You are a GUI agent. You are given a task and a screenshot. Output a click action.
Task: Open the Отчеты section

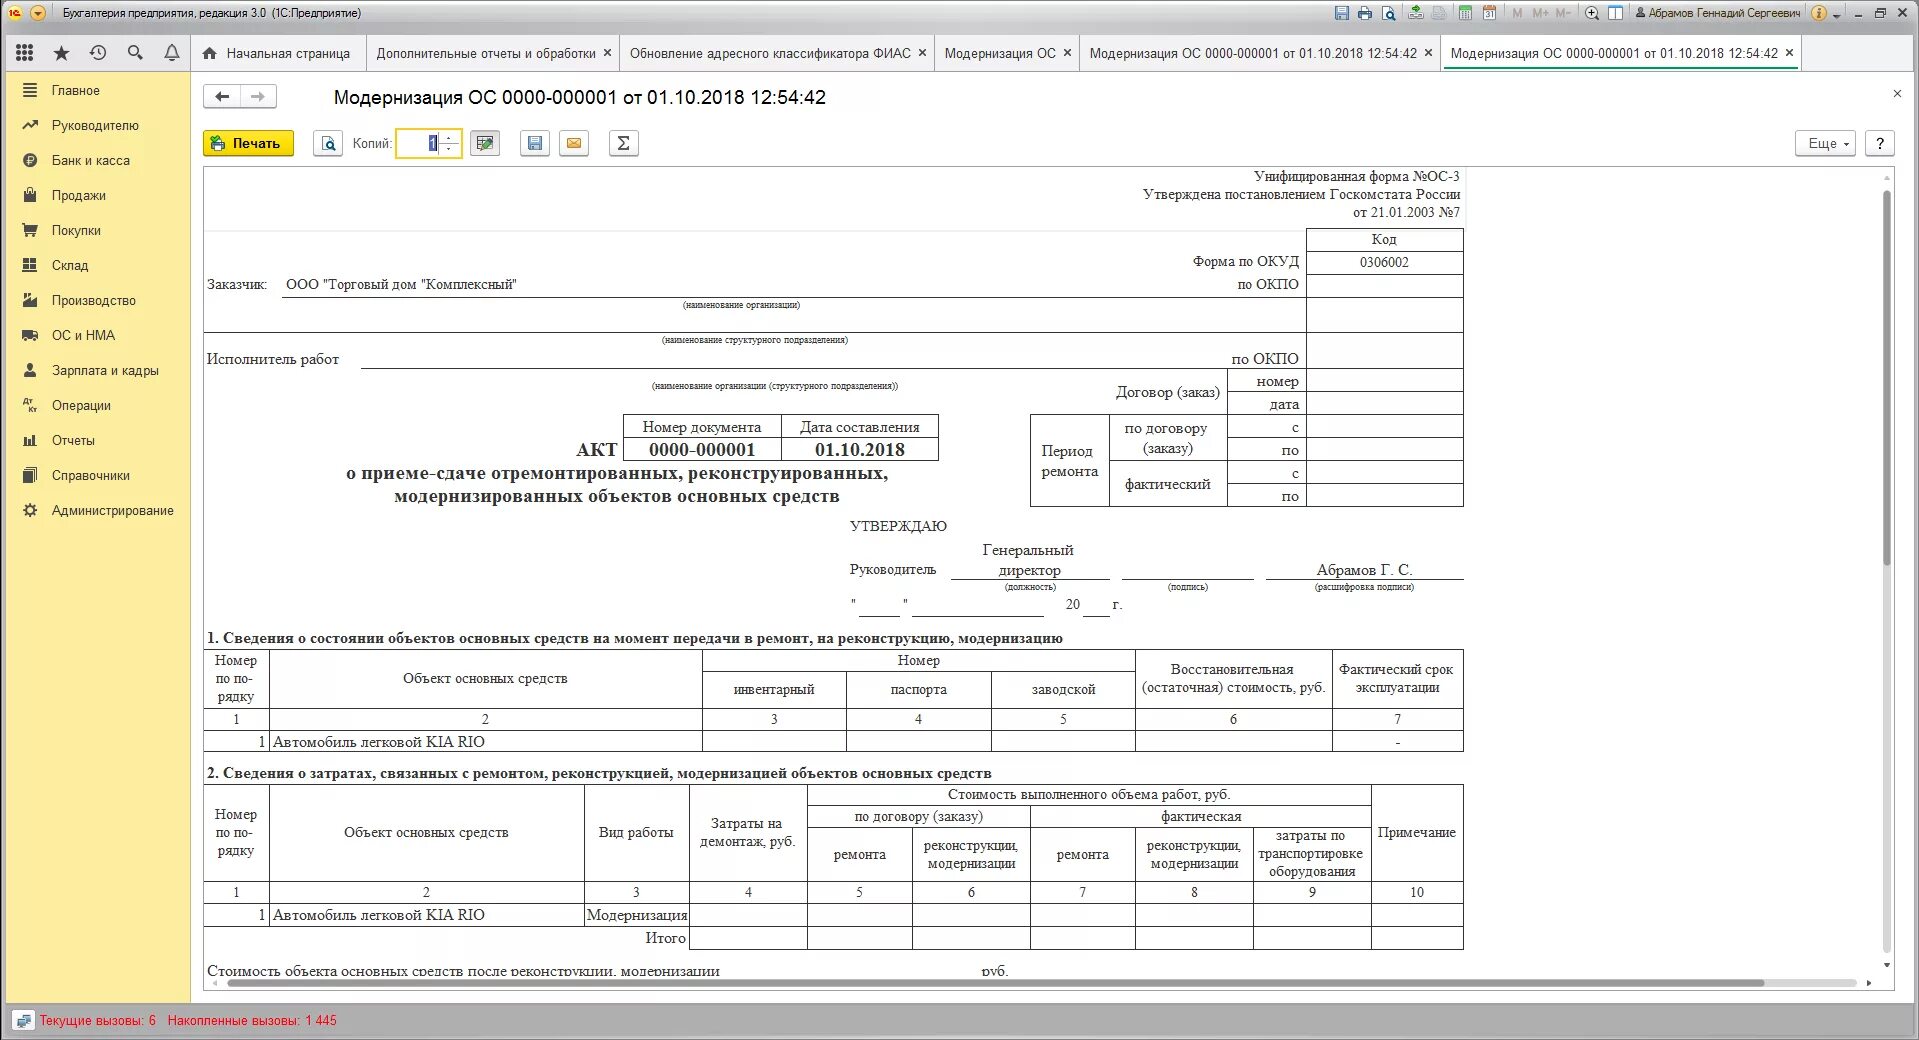click(98, 440)
